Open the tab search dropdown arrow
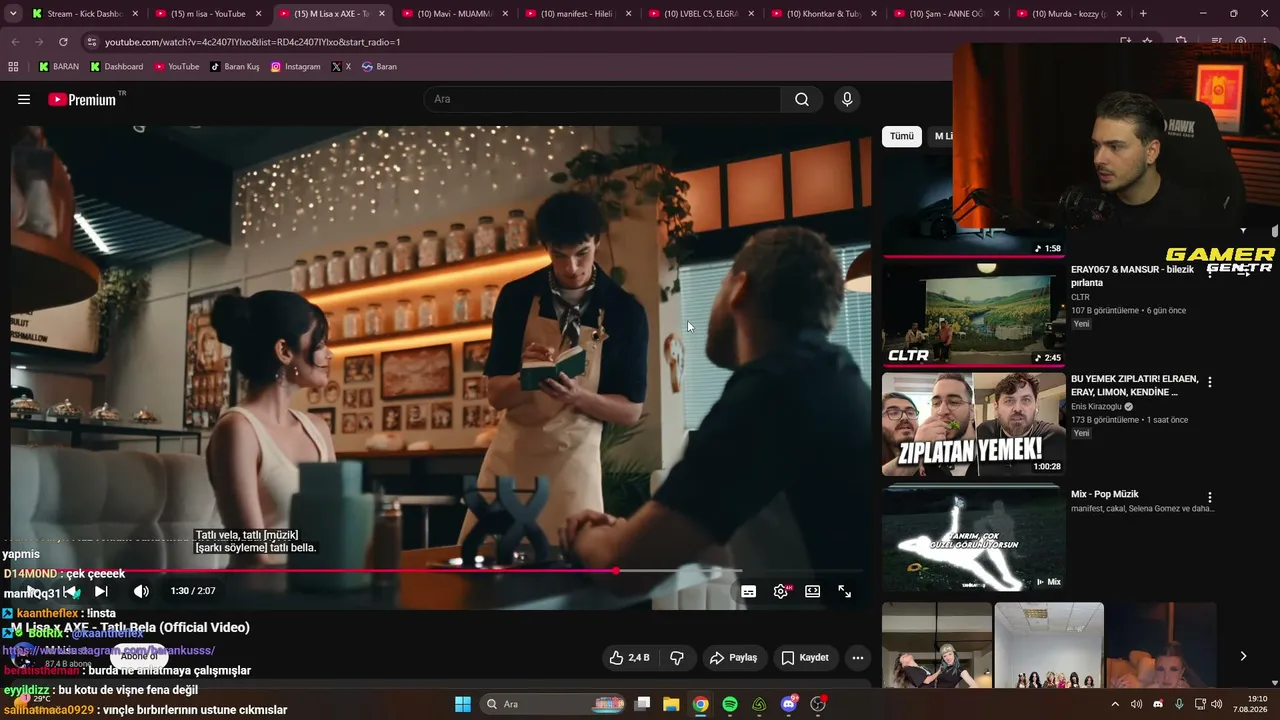Screen dimensions: 1280x720 click(13, 14)
